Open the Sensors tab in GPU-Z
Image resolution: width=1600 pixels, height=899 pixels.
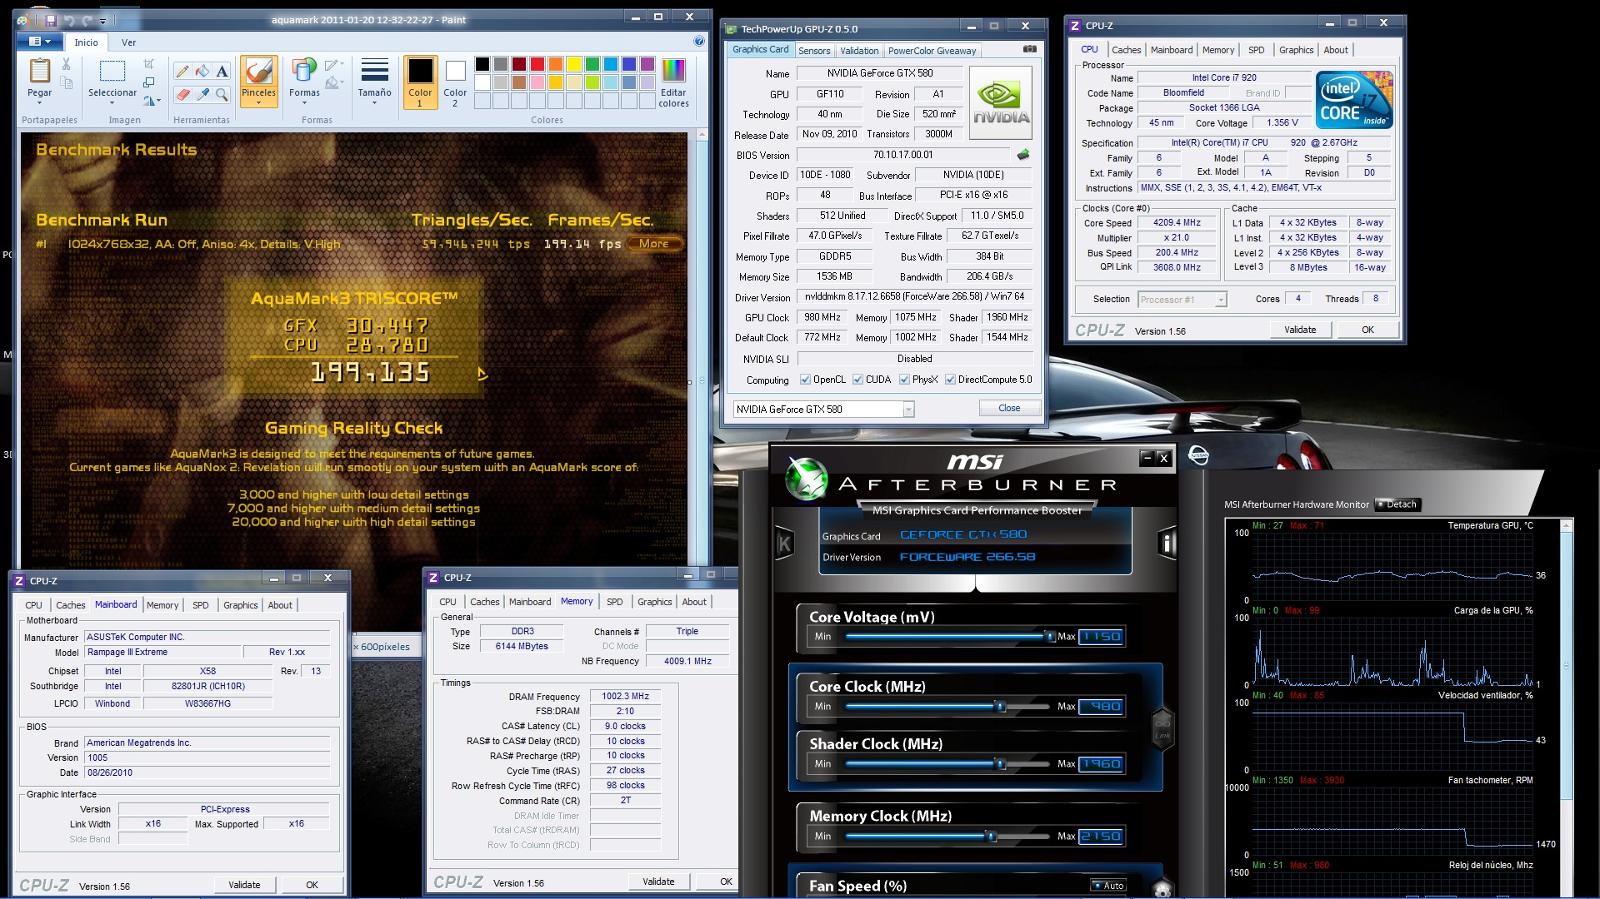[x=814, y=50]
